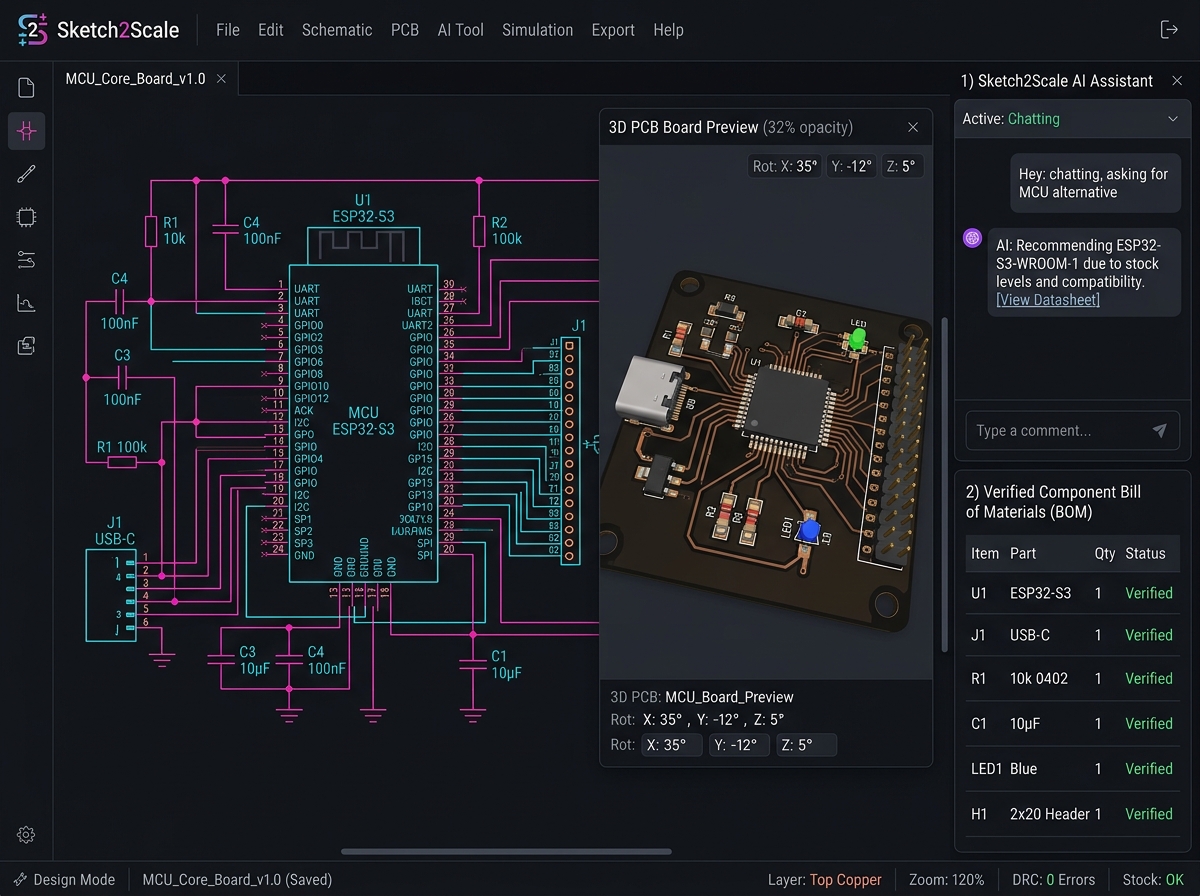
Task: Close the 3D PCB Board Preview panel
Action: tap(913, 127)
